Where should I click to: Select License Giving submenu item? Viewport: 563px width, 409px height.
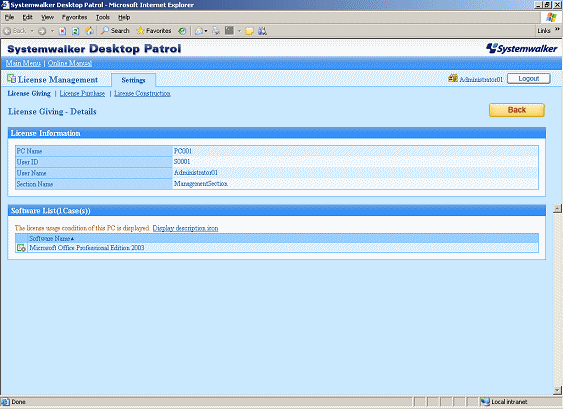point(29,93)
